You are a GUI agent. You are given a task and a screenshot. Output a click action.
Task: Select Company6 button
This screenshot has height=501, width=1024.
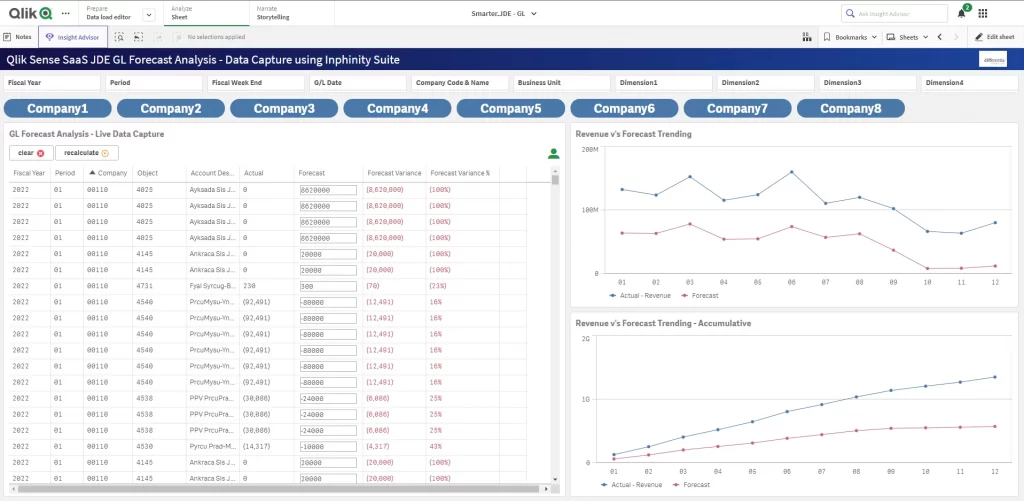624,108
